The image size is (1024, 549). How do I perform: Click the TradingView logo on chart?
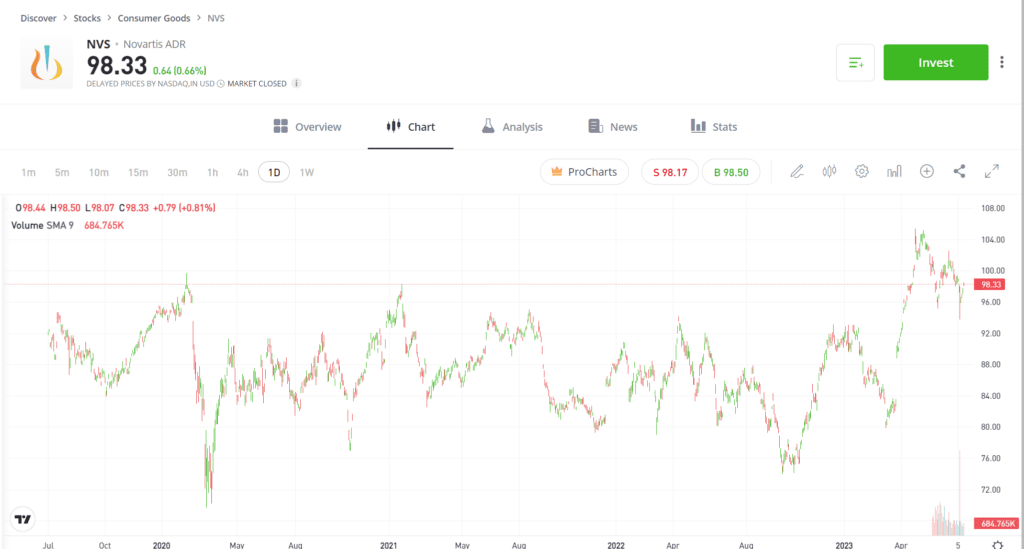pos(23,520)
